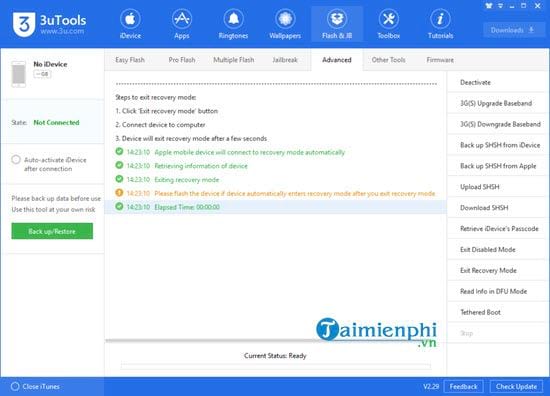Open the title bar dropdown menu icon
The width and height of the screenshot is (550, 396).
click(501, 6)
